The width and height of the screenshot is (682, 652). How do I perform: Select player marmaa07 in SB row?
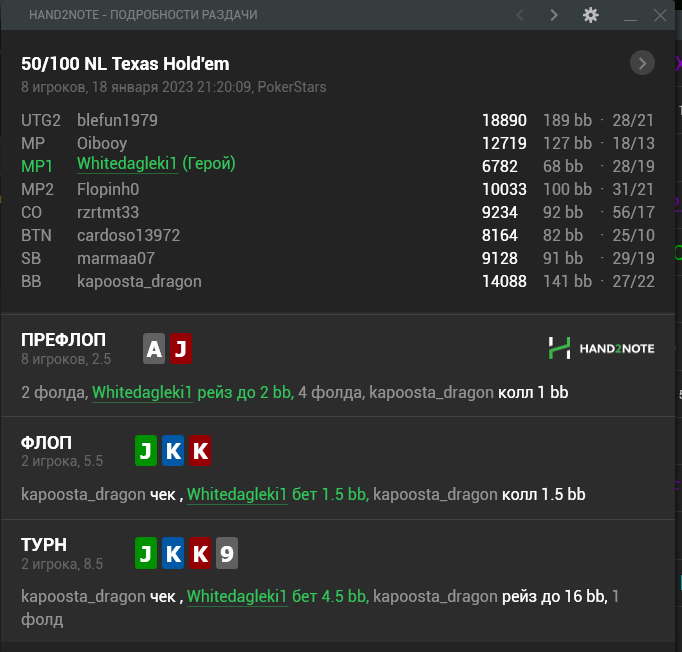(x=116, y=259)
